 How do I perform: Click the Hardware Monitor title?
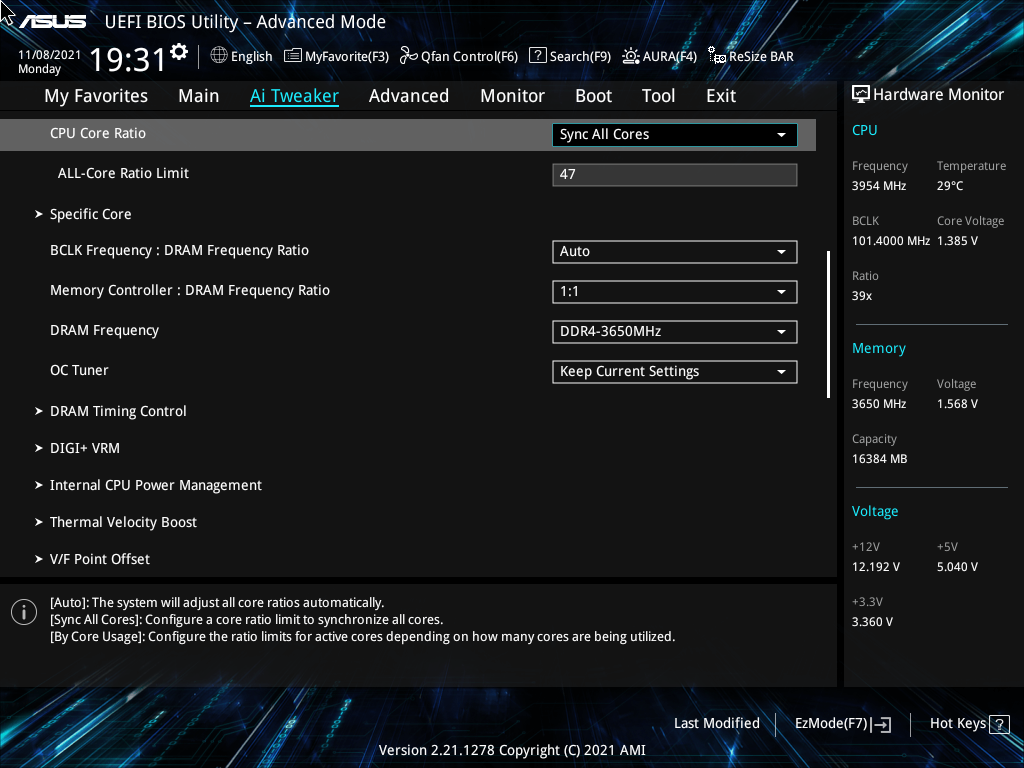pos(938,95)
